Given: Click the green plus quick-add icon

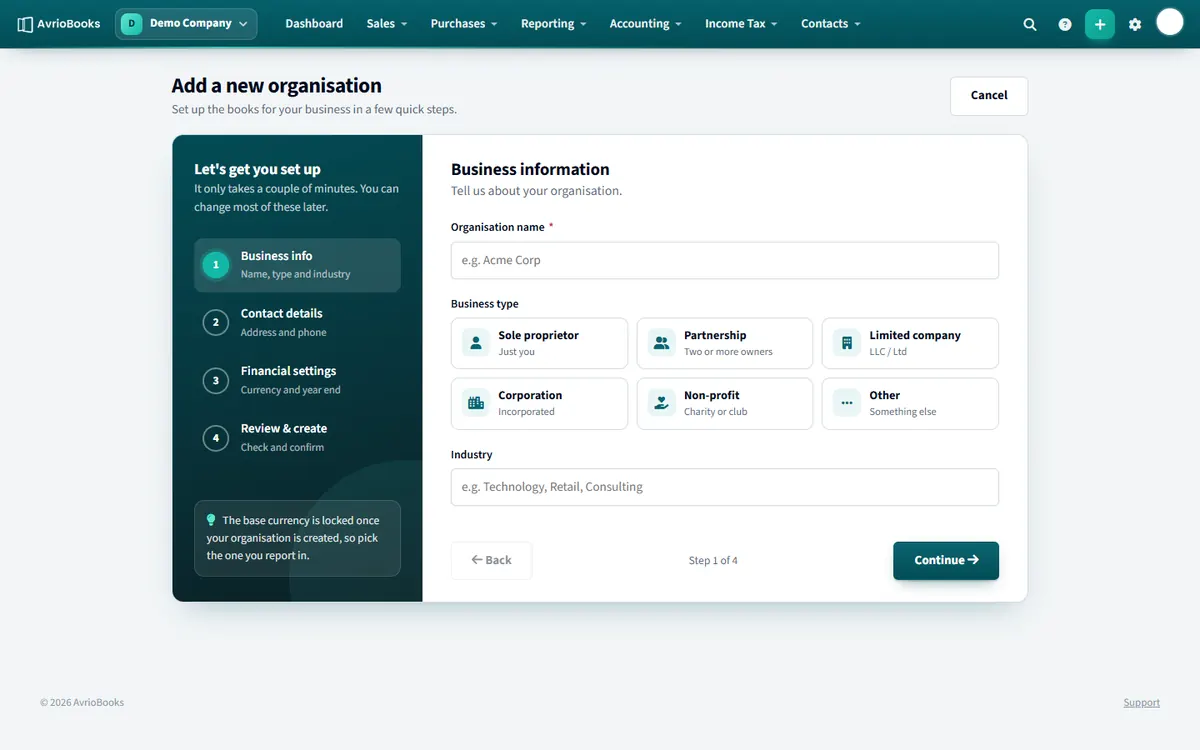Looking at the screenshot, I should tap(1100, 24).
